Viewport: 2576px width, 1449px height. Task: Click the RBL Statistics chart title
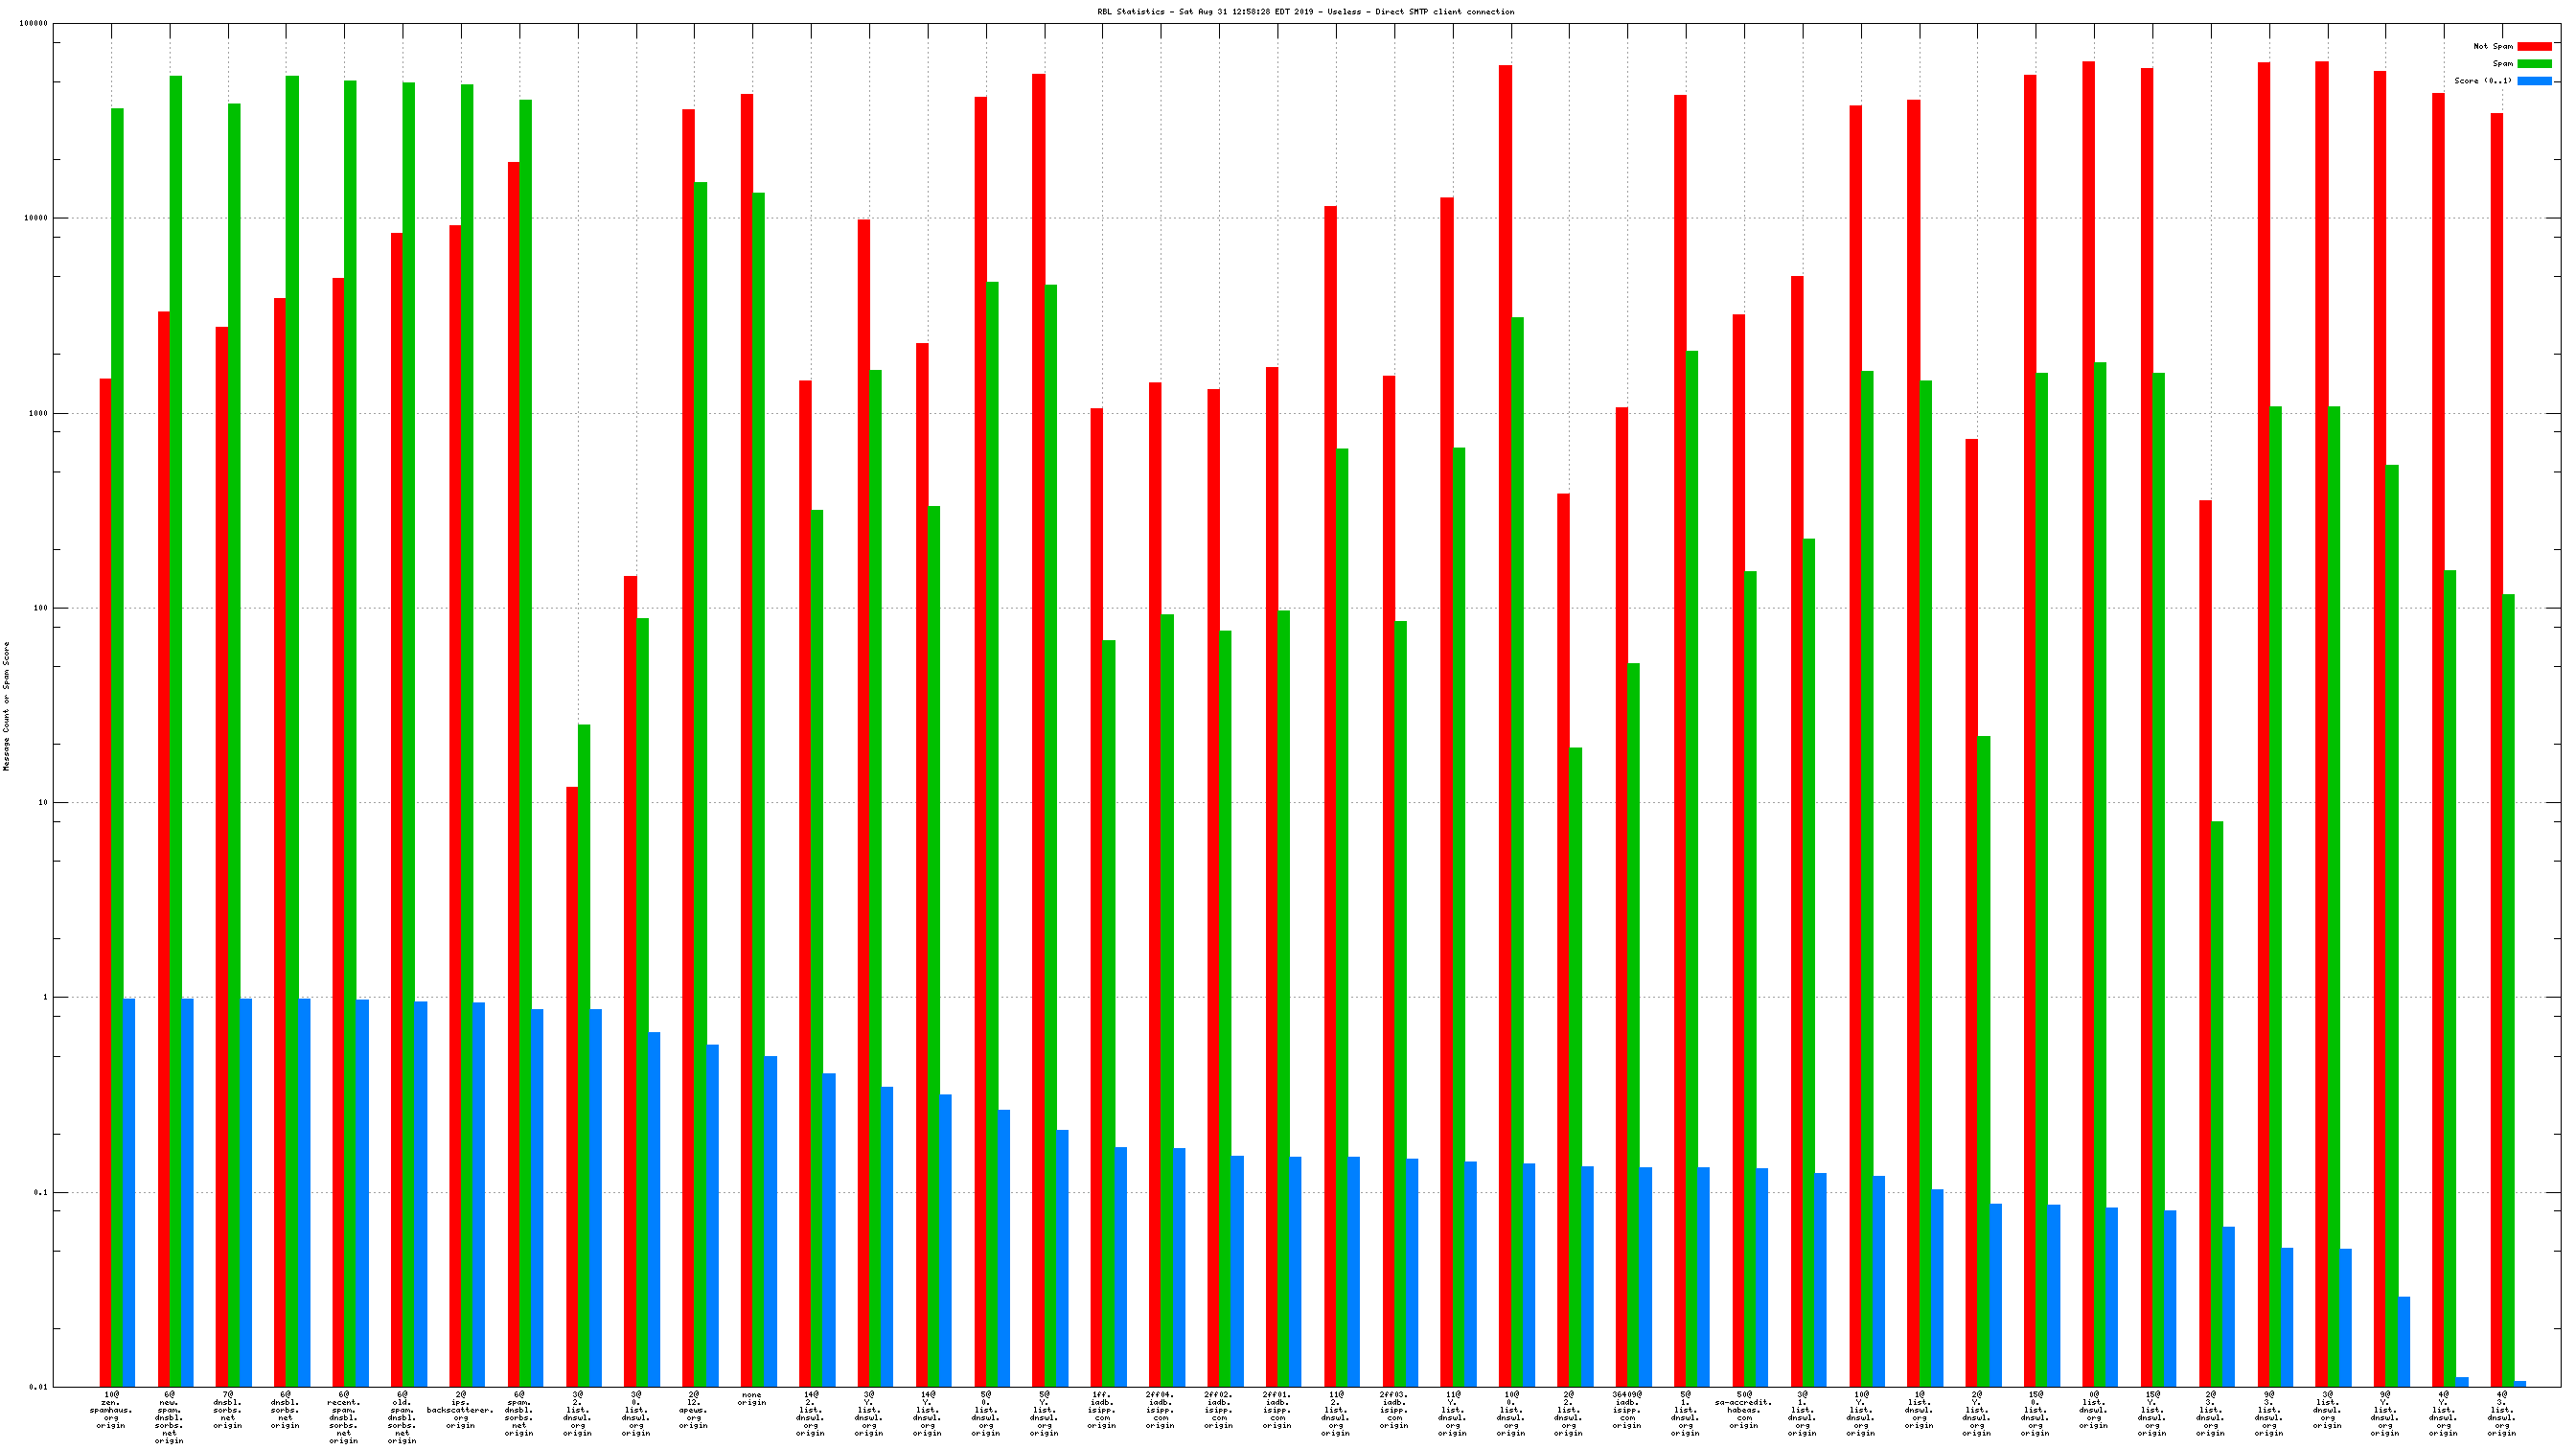(1305, 12)
